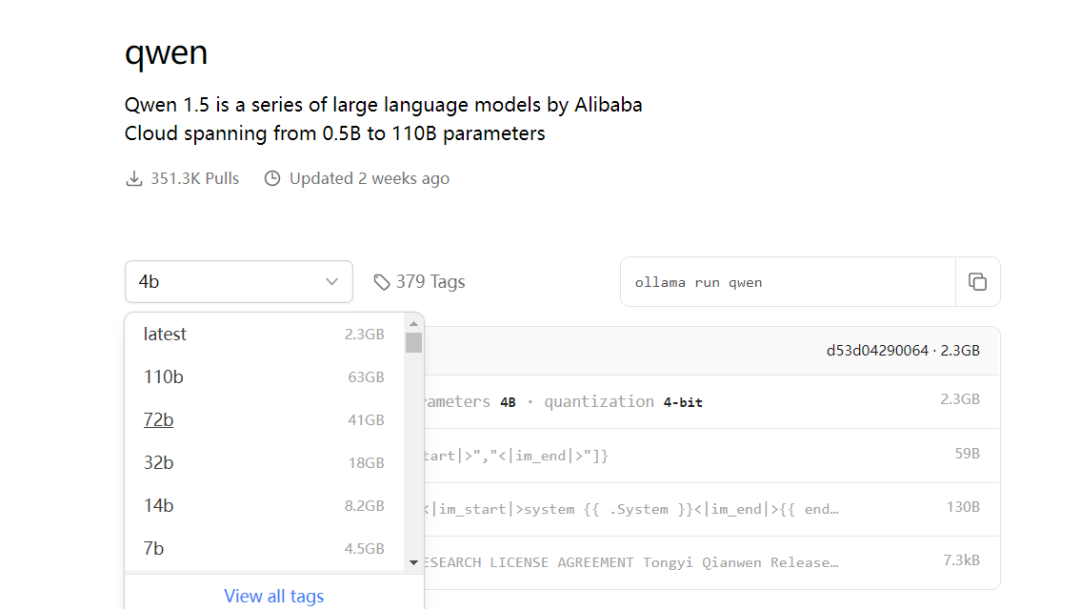Image resolution: width=1080 pixels, height=610 pixels.
Task: Select the latest tag option
Action: pyautogui.click(x=264, y=334)
